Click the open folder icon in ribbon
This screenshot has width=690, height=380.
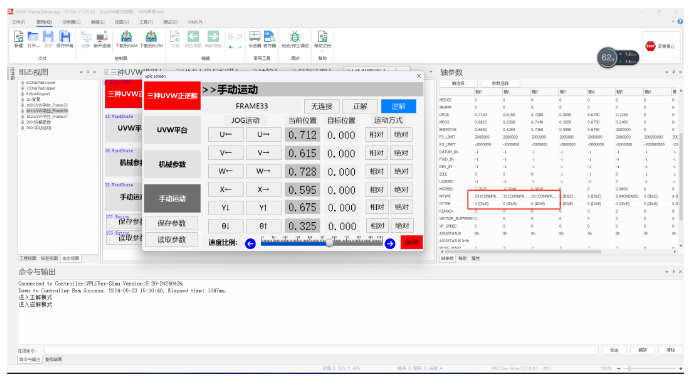(x=33, y=37)
